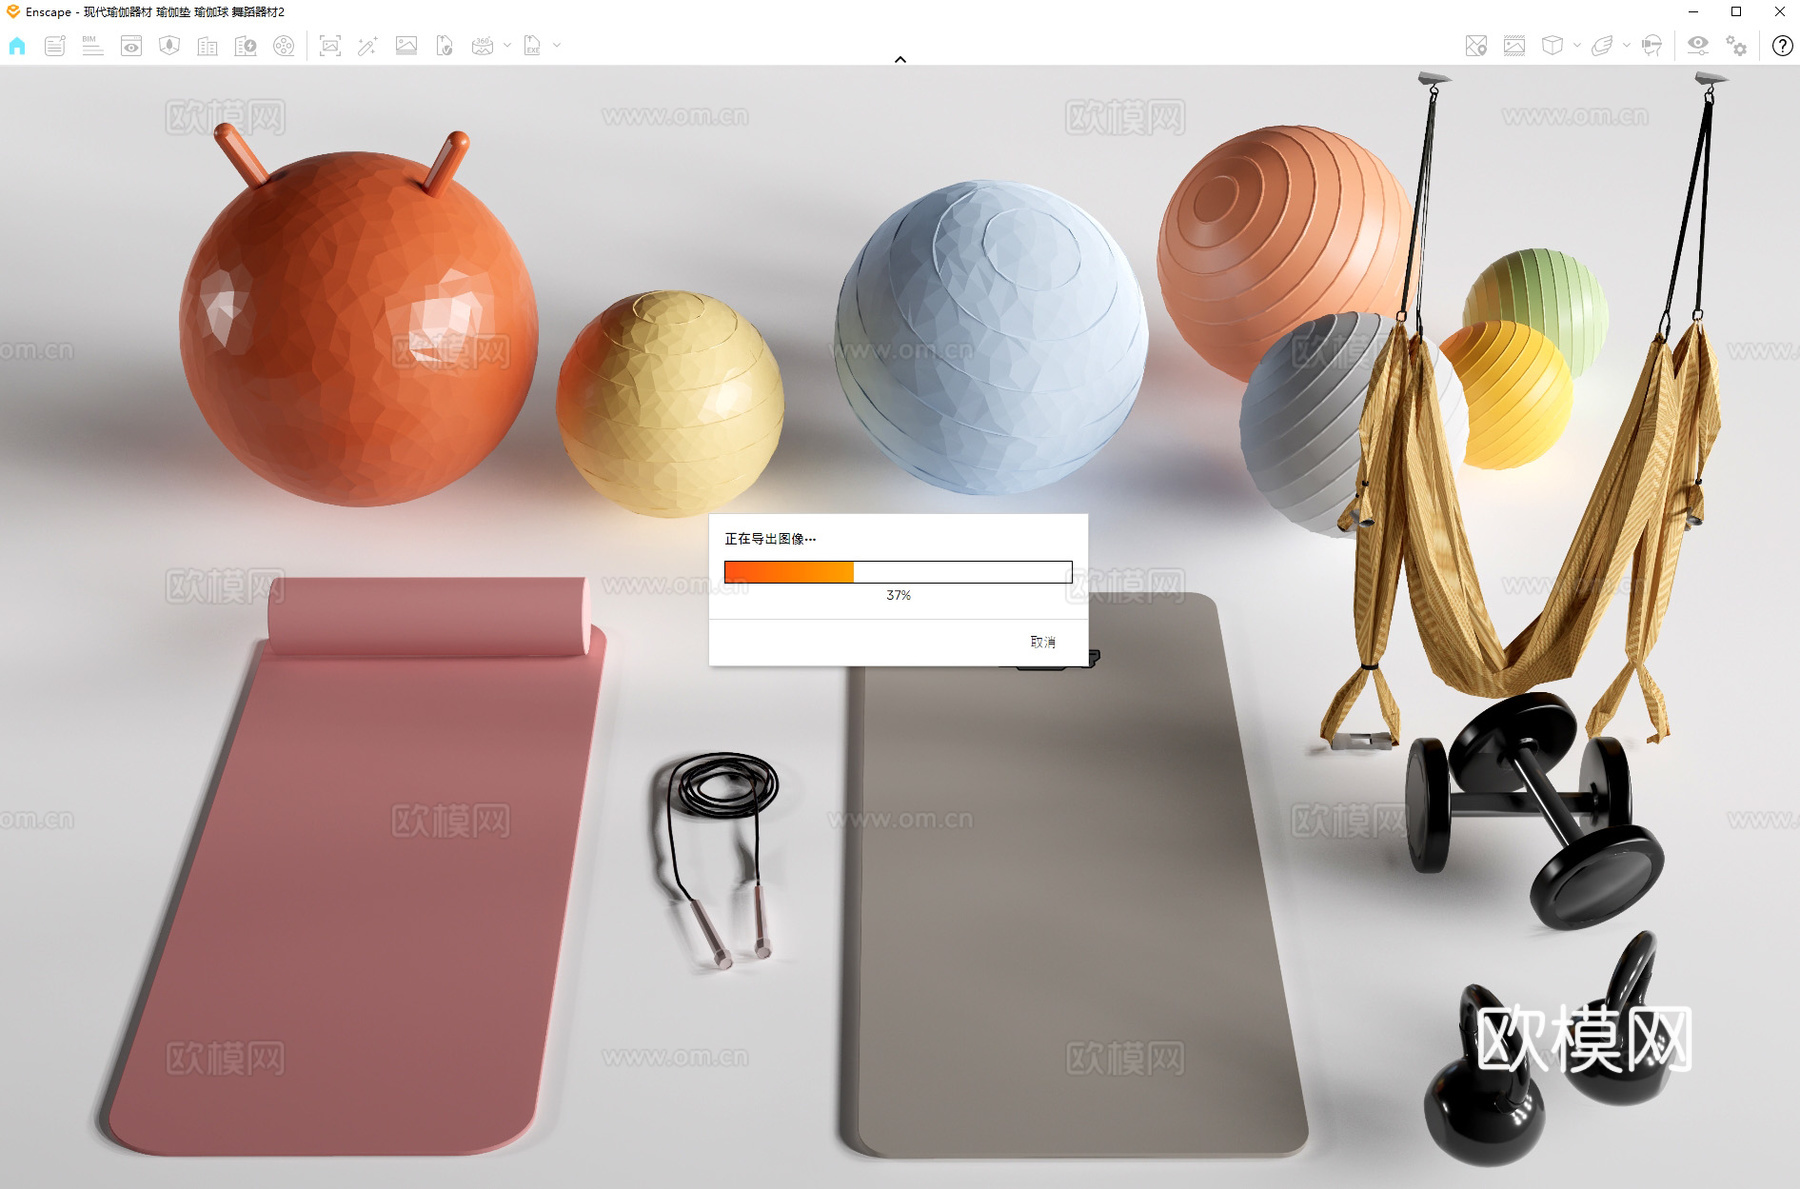Image resolution: width=1800 pixels, height=1189 pixels.
Task: Click the blue Home icon in the toolbar
Action: (17, 46)
